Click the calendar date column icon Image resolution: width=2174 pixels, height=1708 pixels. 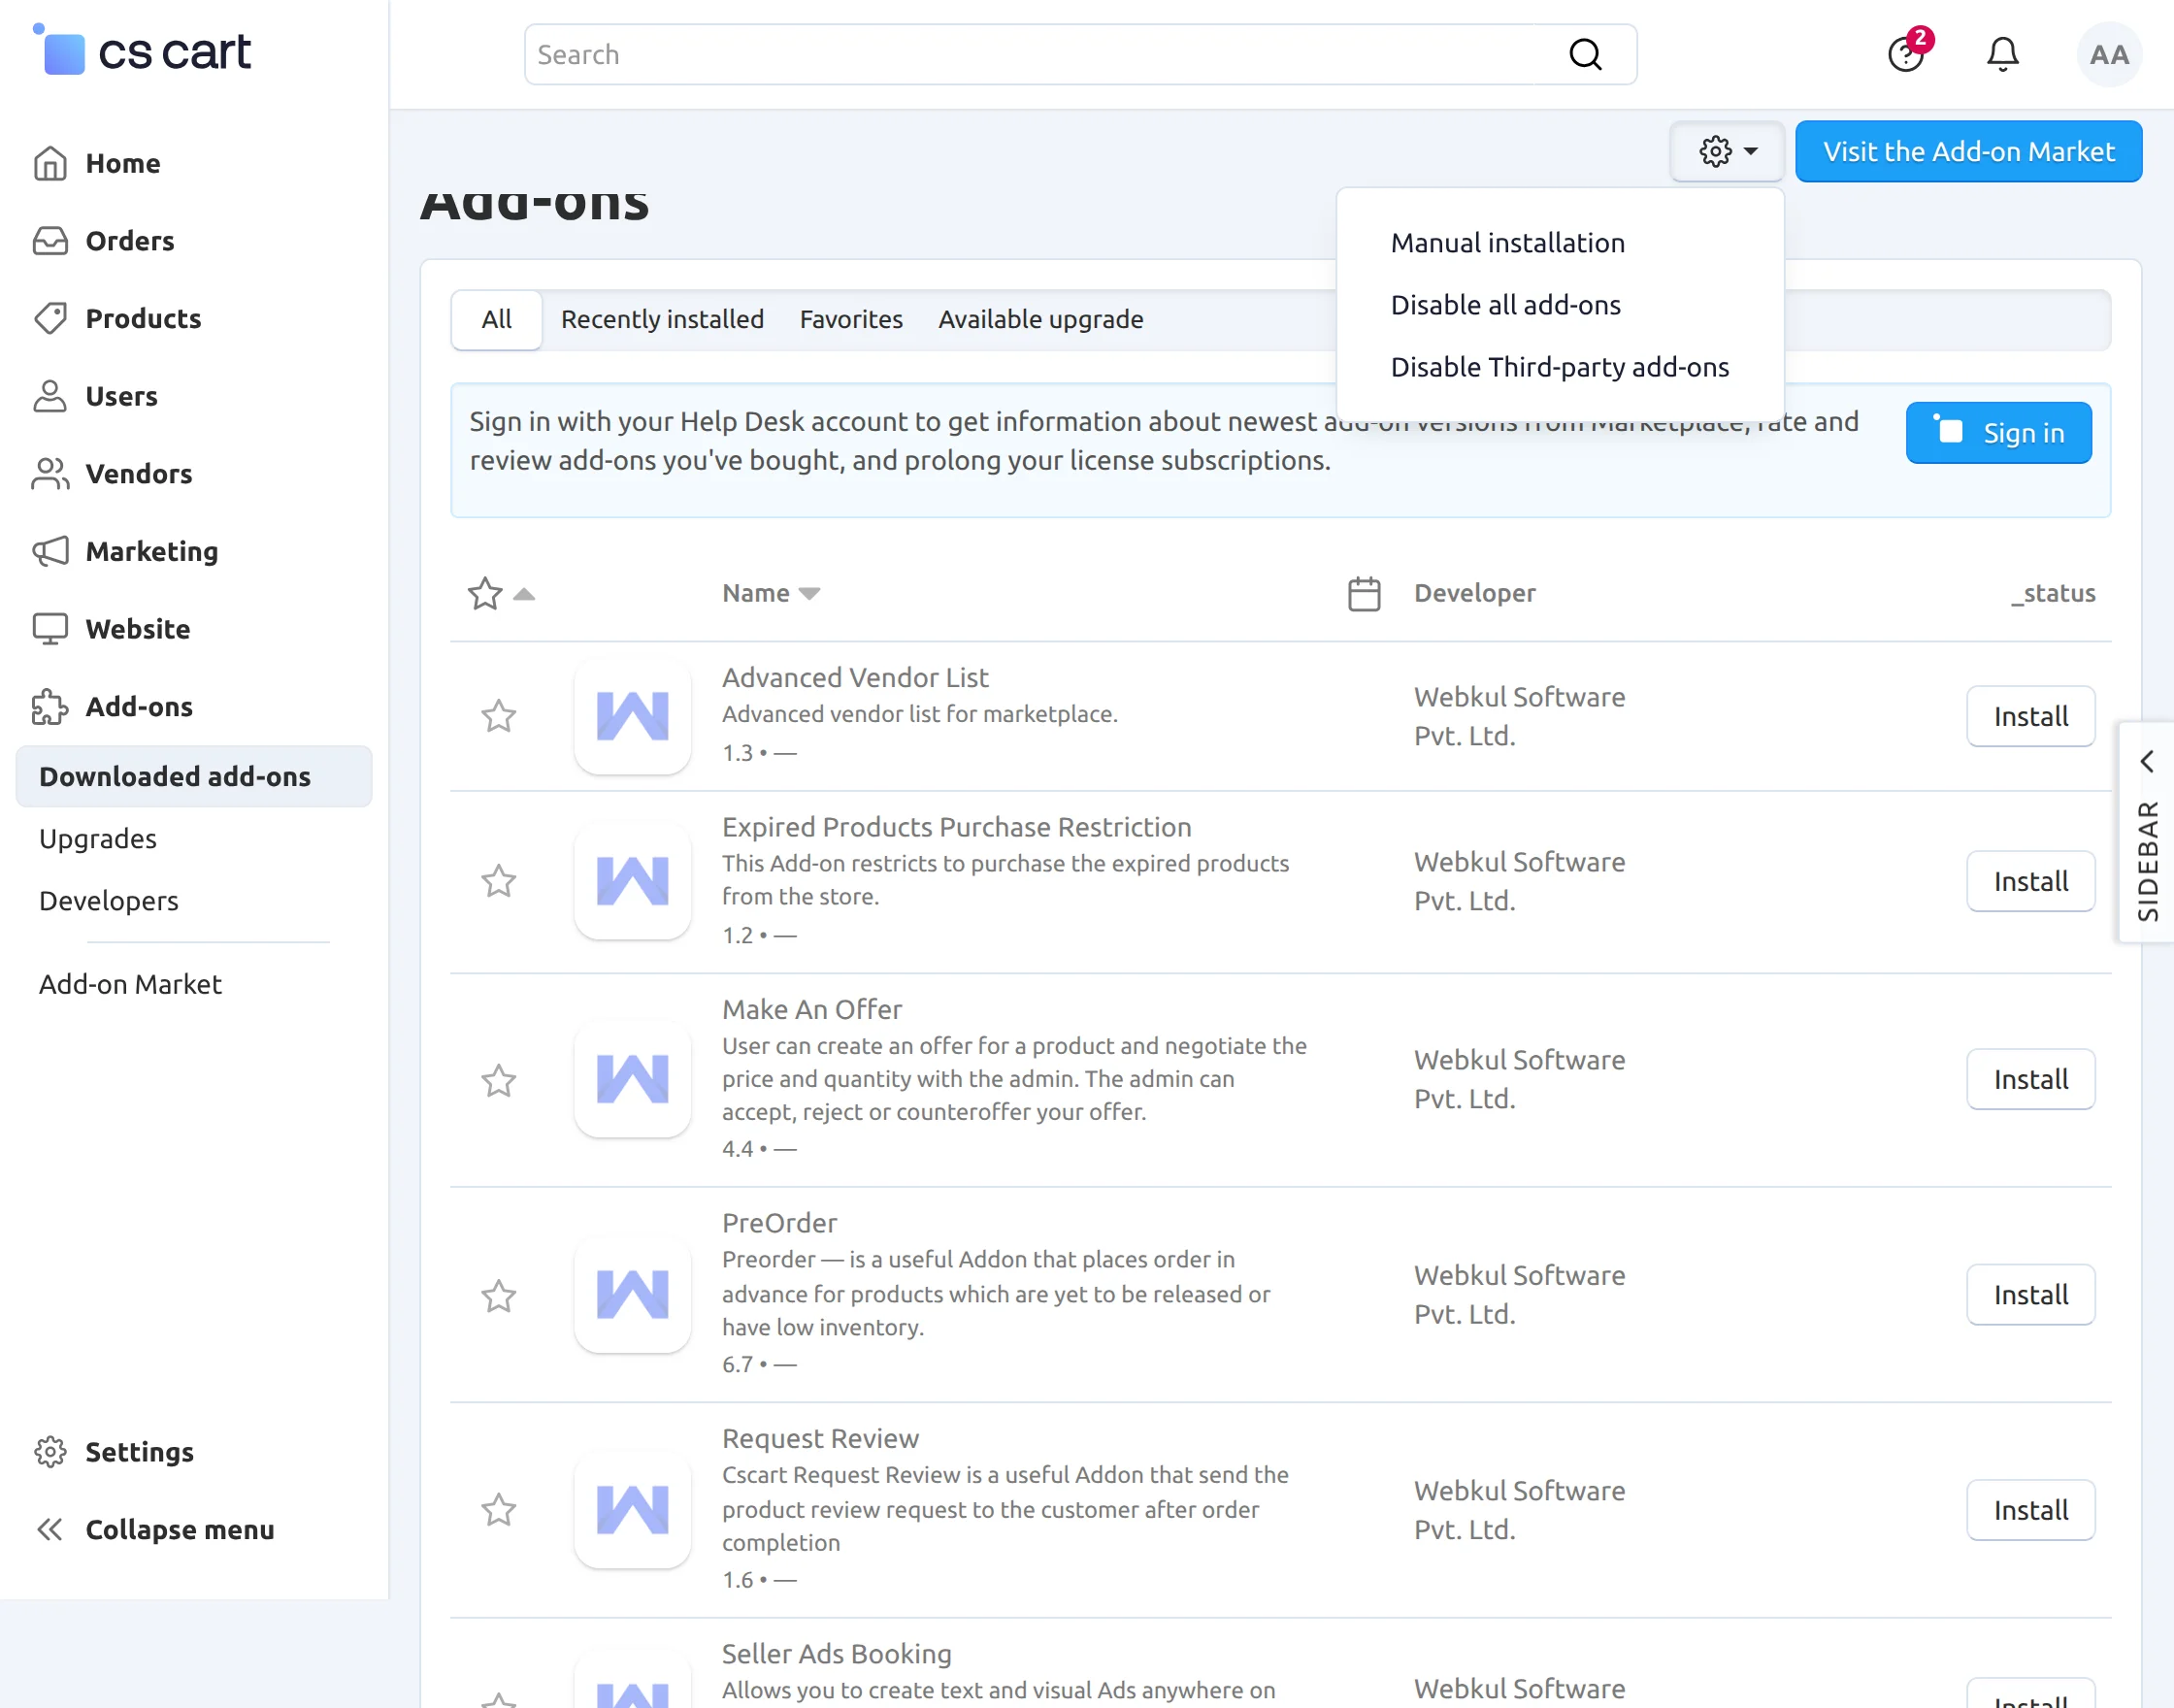pyautogui.click(x=1364, y=593)
